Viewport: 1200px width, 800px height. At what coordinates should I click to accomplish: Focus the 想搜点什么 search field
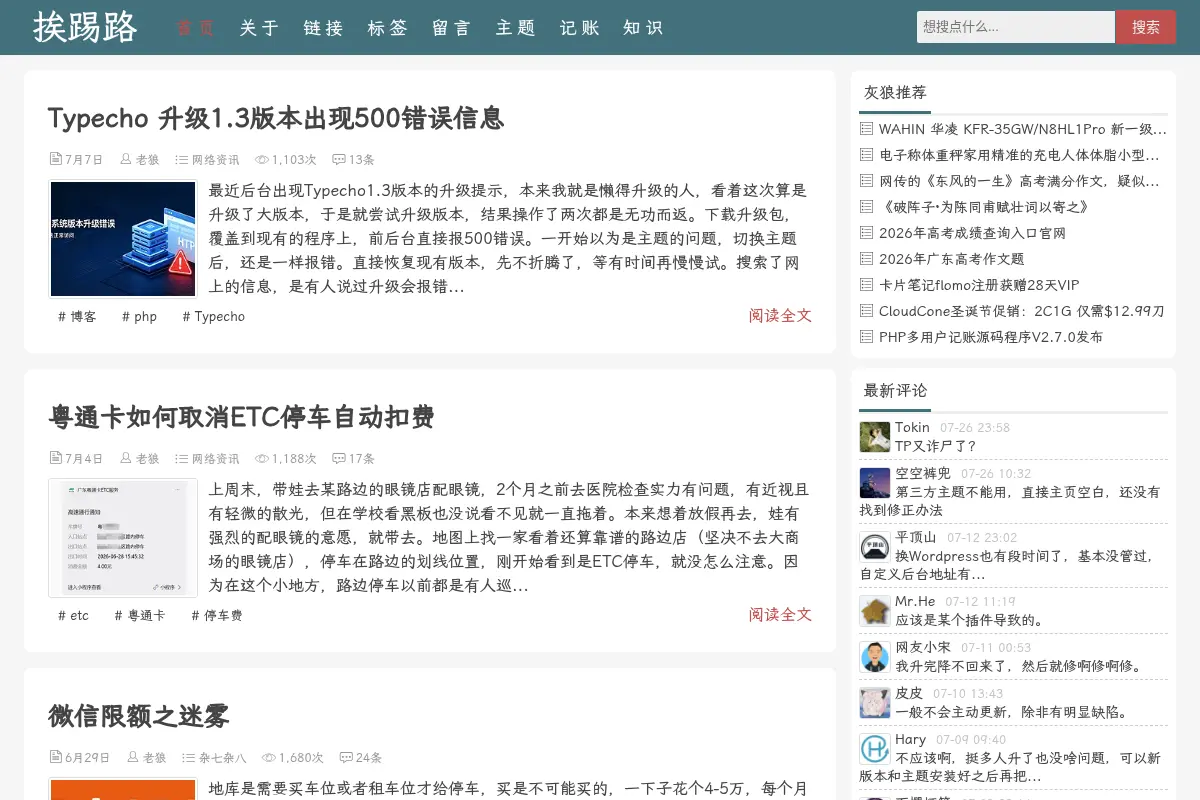coord(1015,27)
